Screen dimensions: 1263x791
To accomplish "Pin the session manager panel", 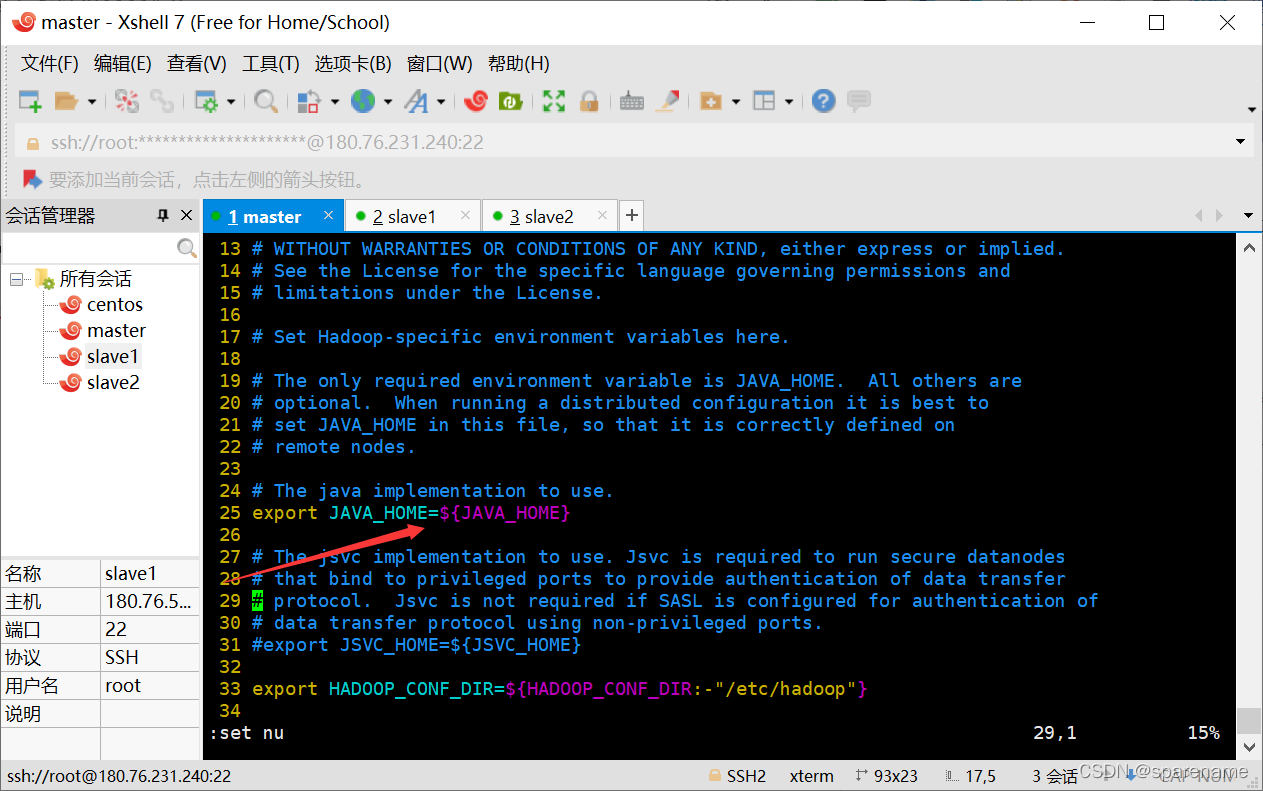I will [x=163, y=216].
